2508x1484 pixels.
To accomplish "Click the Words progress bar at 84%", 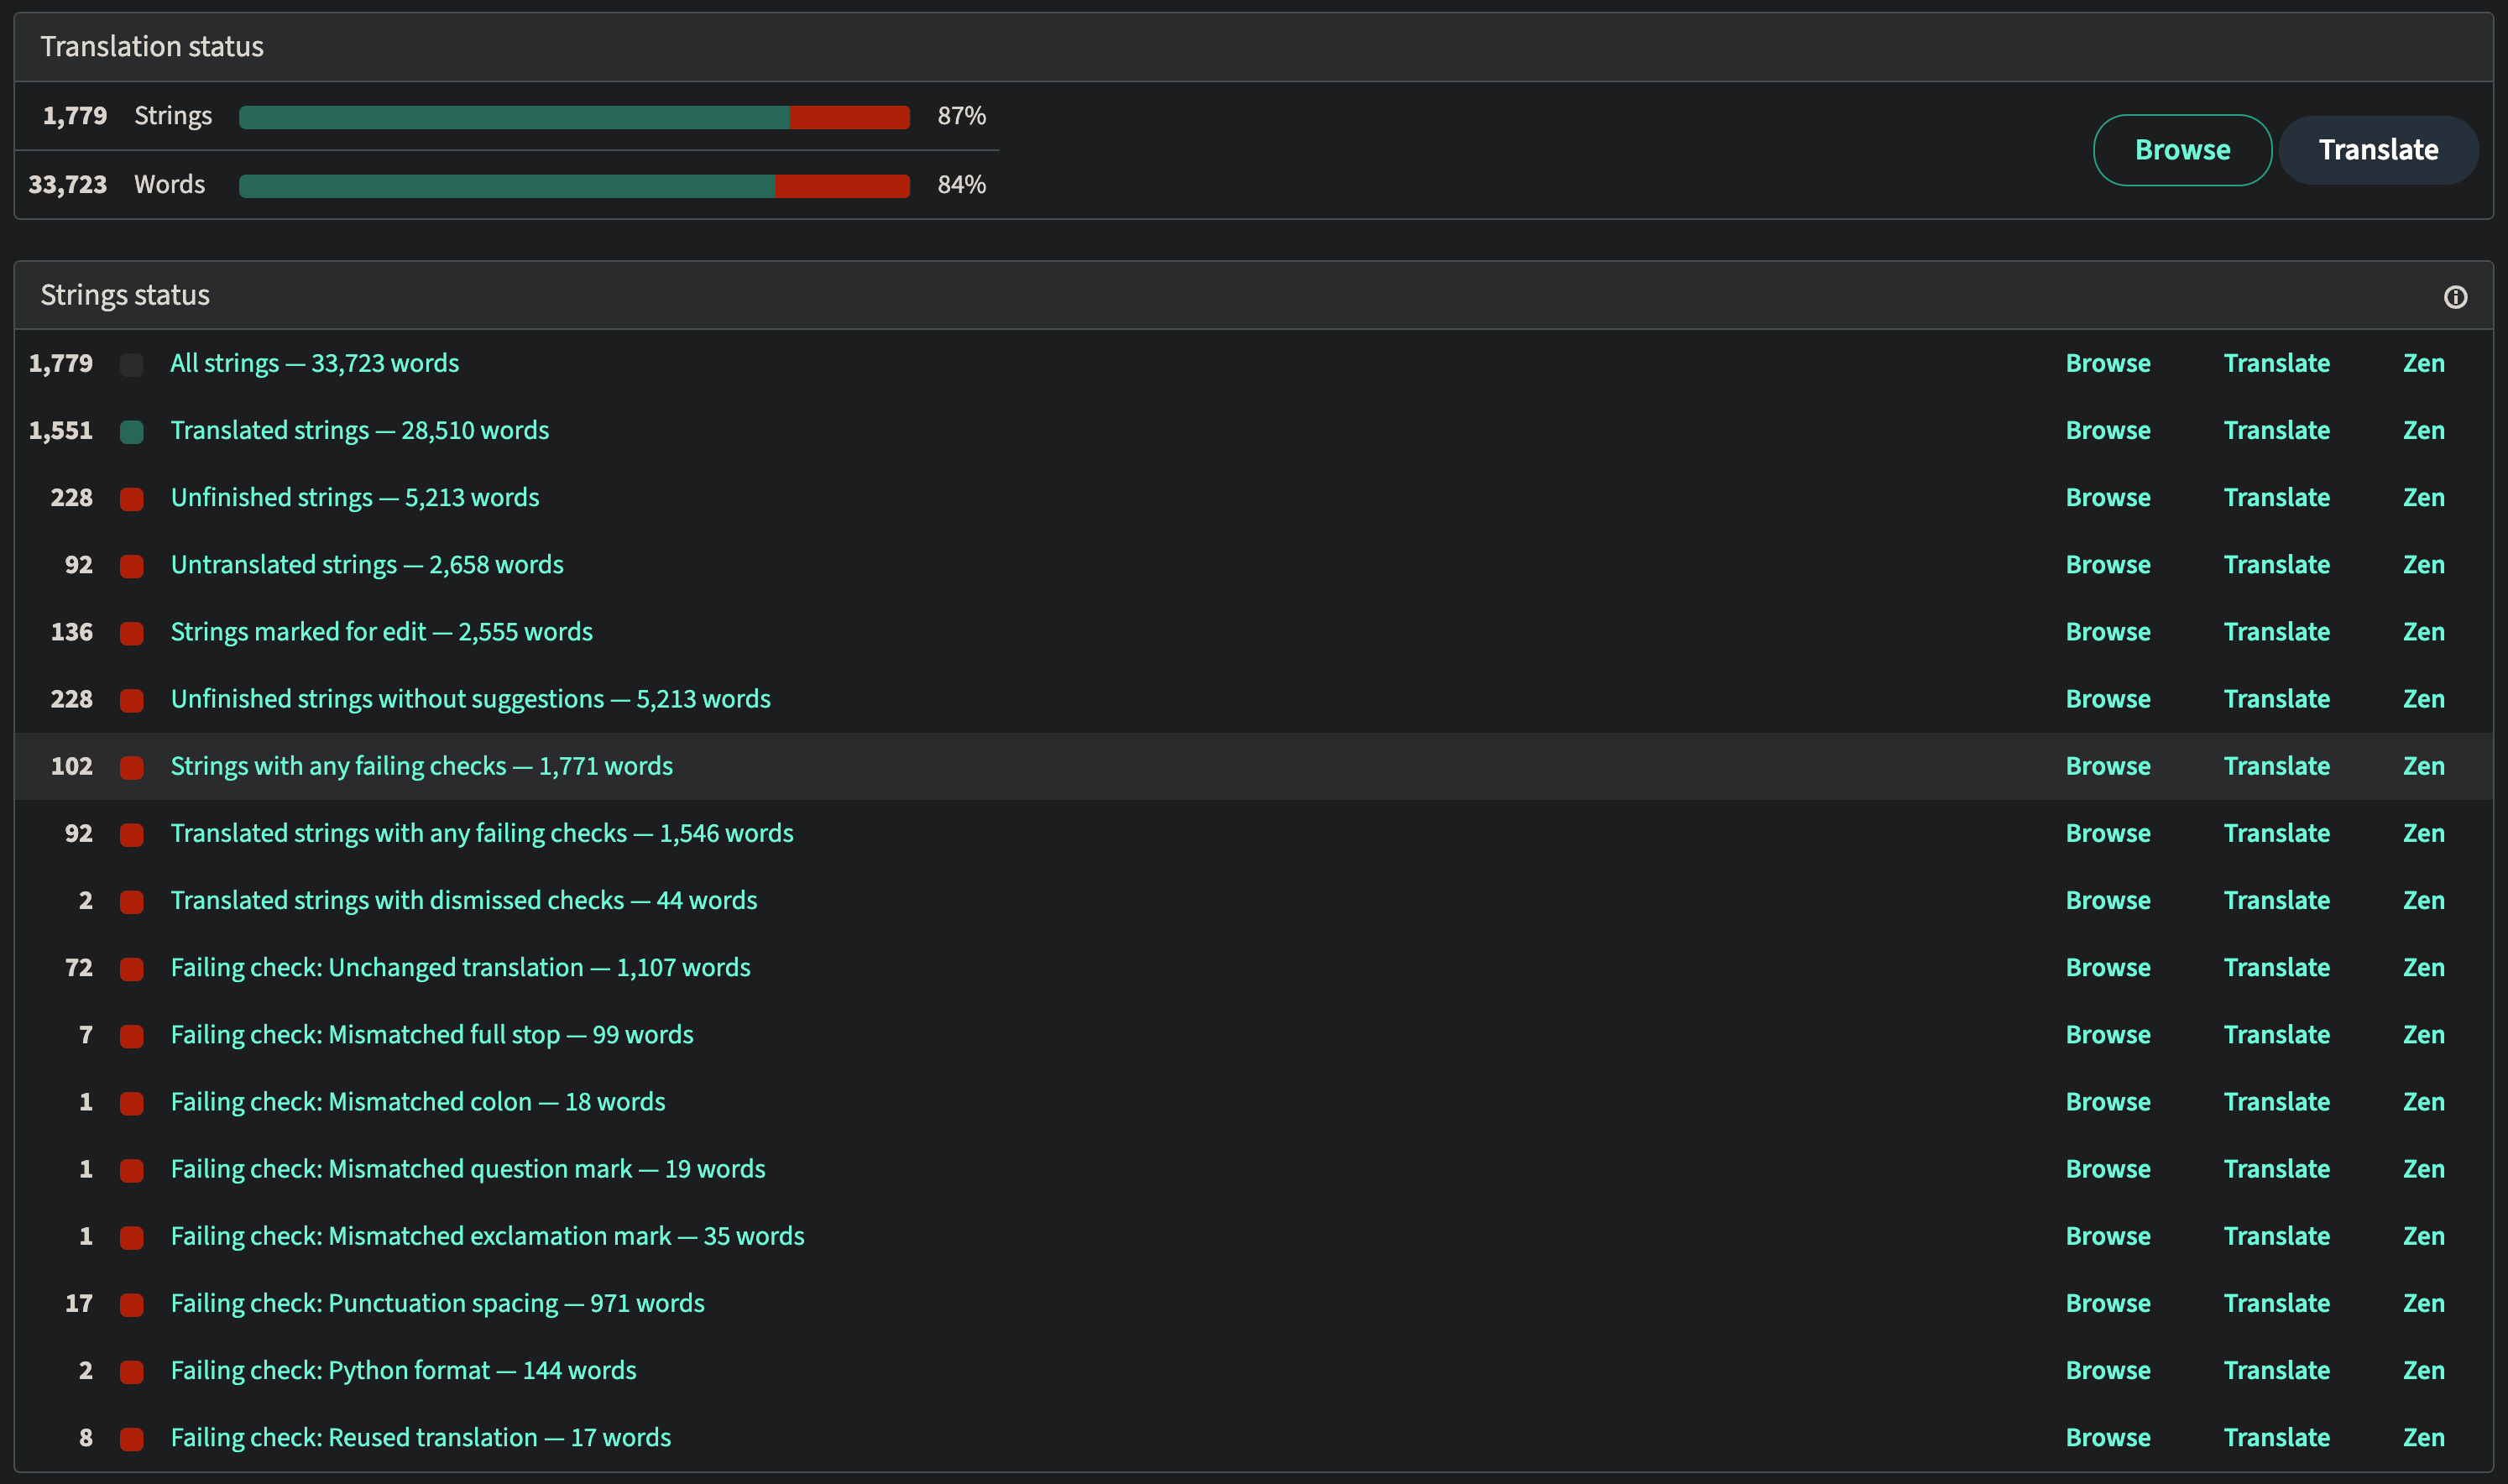I will 574,186.
